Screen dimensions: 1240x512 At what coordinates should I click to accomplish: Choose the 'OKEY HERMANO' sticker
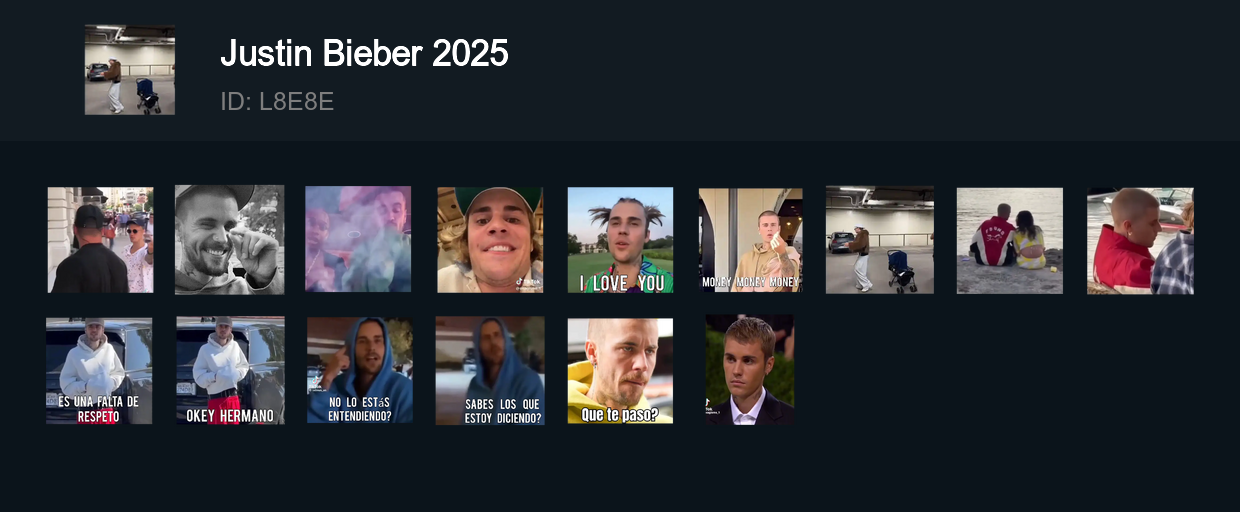230,371
